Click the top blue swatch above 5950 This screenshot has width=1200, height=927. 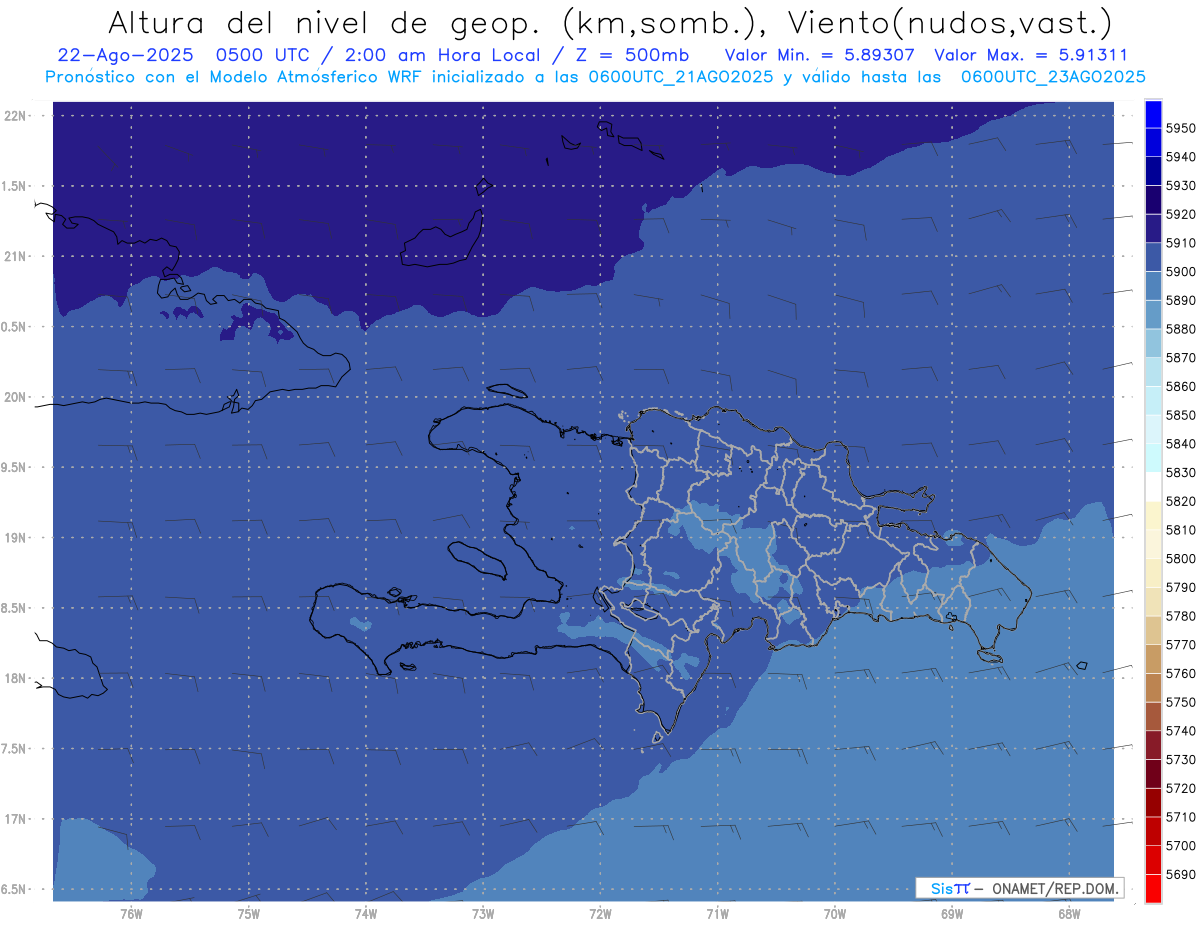1153,114
